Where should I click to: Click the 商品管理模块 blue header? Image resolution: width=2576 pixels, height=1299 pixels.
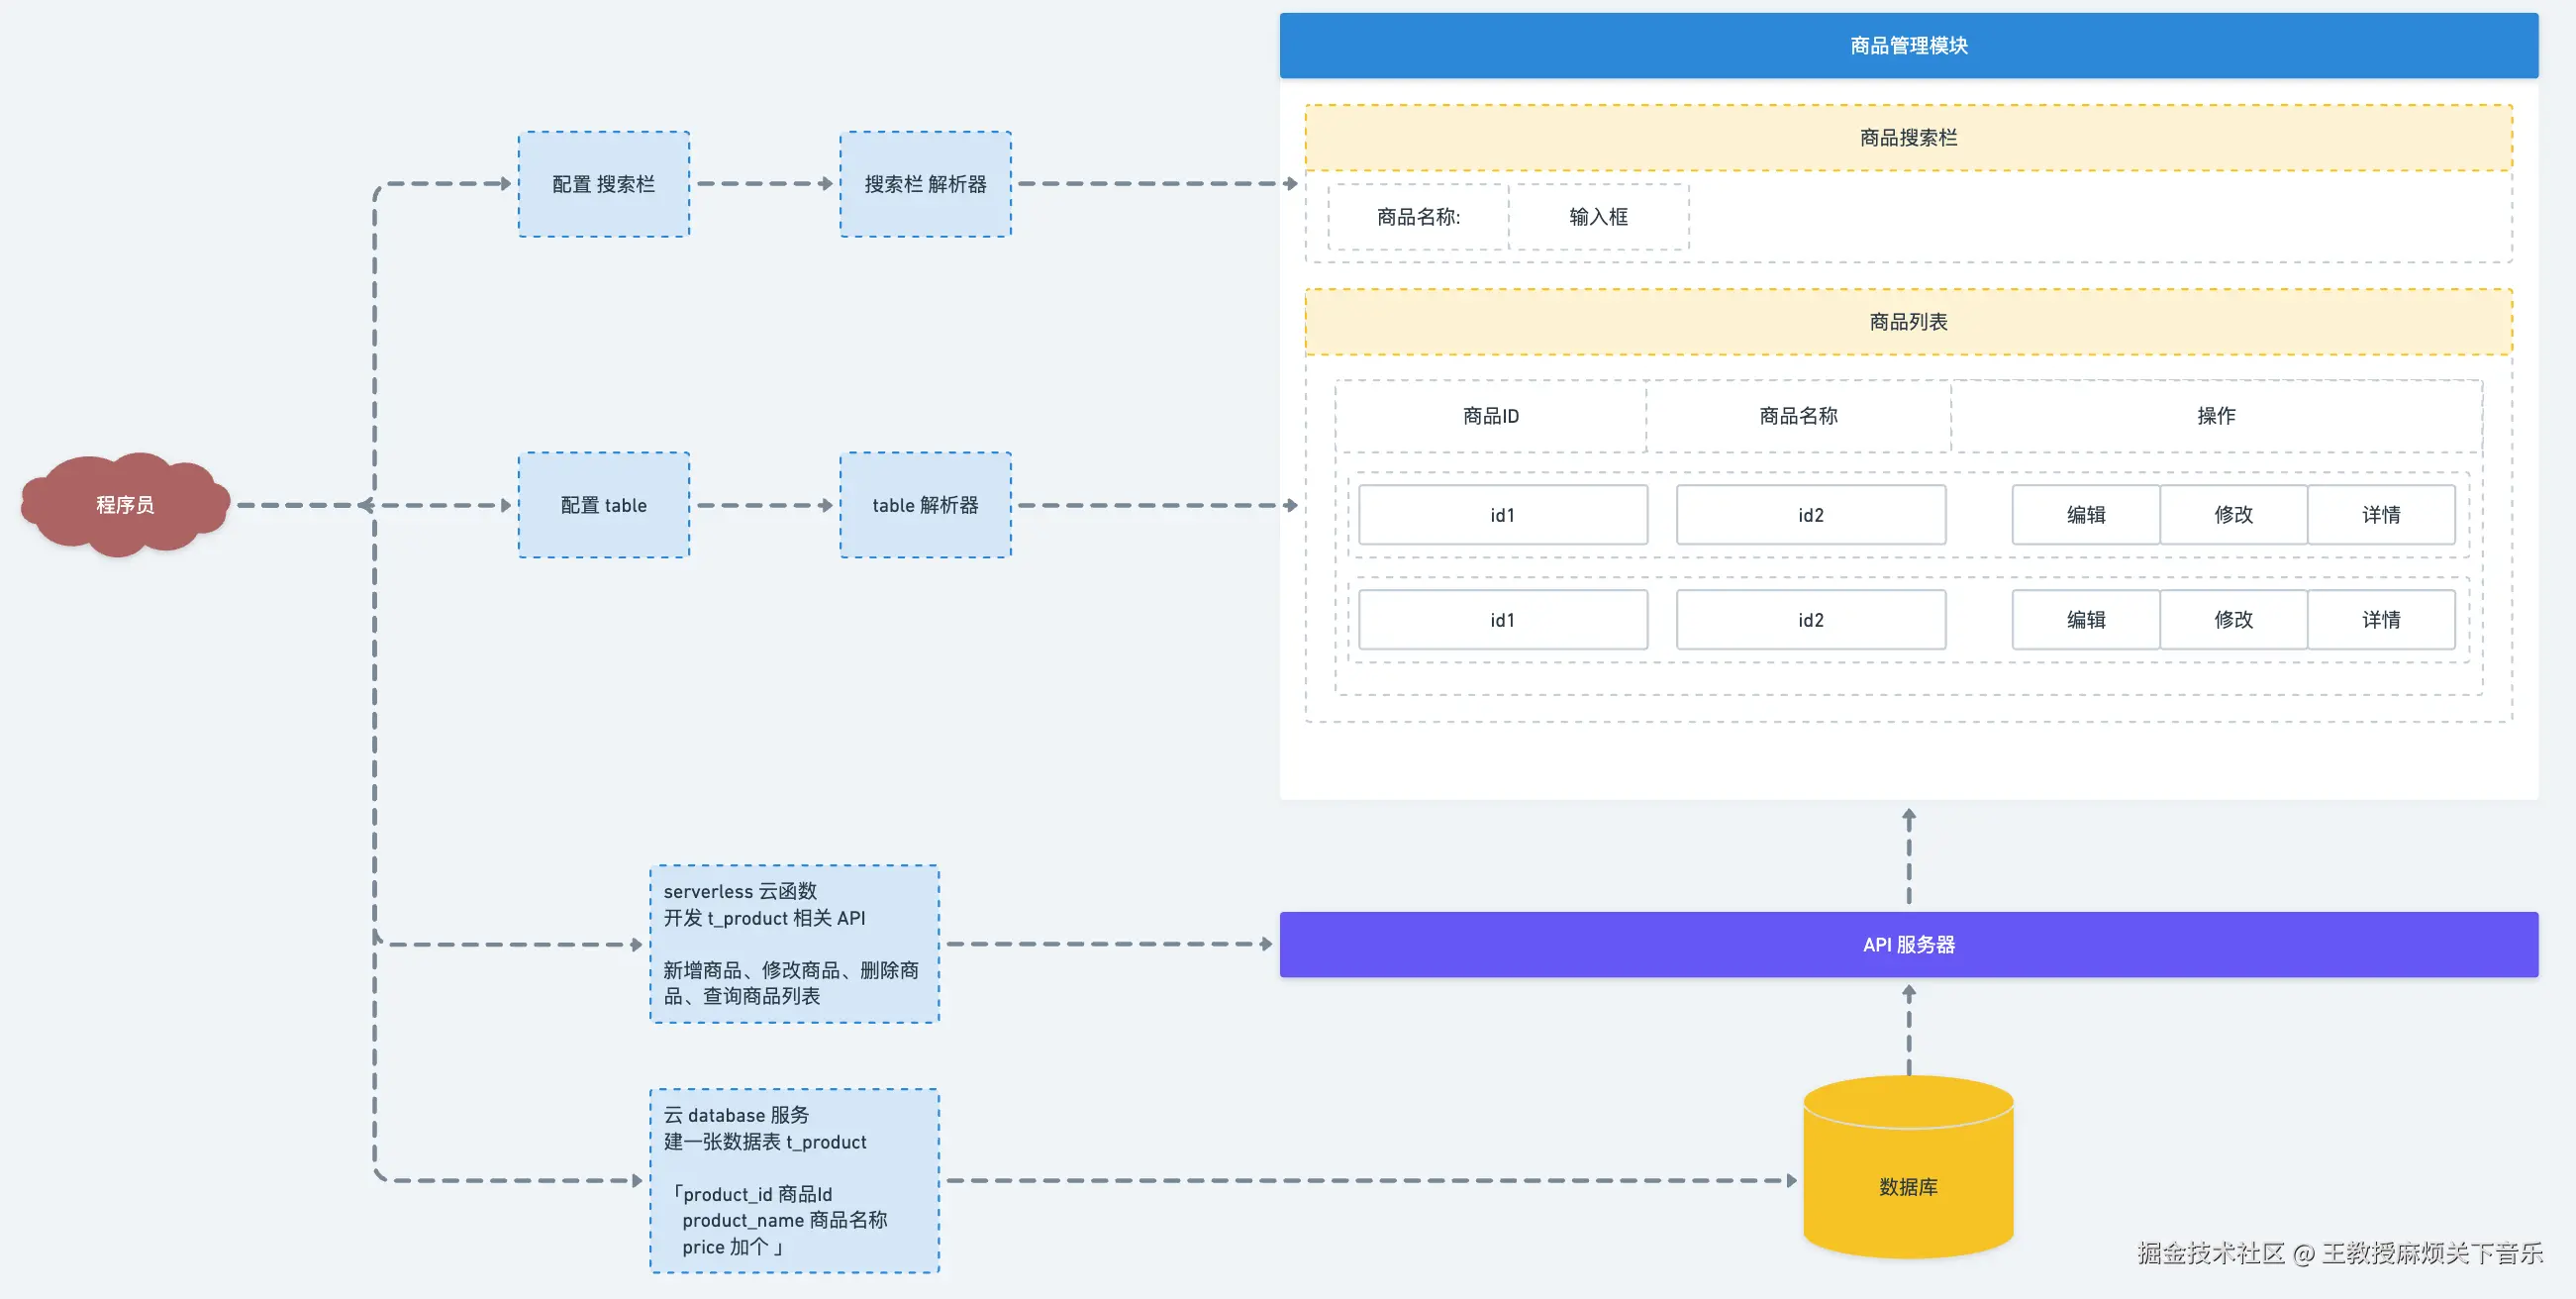[1908, 46]
